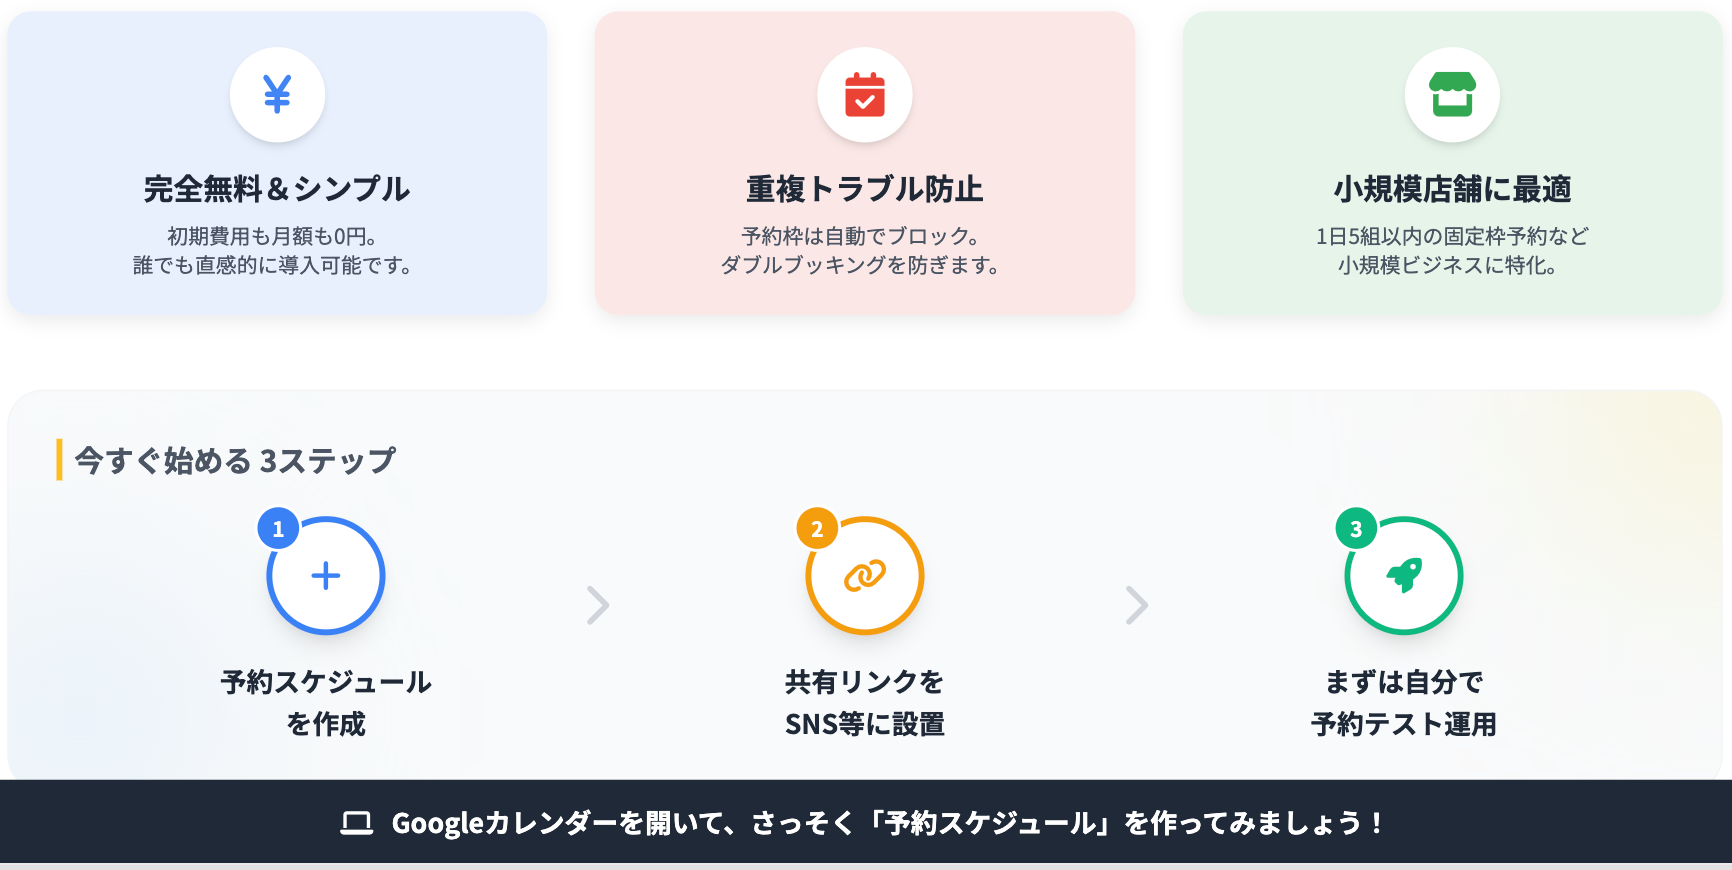The width and height of the screenshot is (1732, 870).
Task: Click the red calendar check icon
Action: tap(865, 95)
